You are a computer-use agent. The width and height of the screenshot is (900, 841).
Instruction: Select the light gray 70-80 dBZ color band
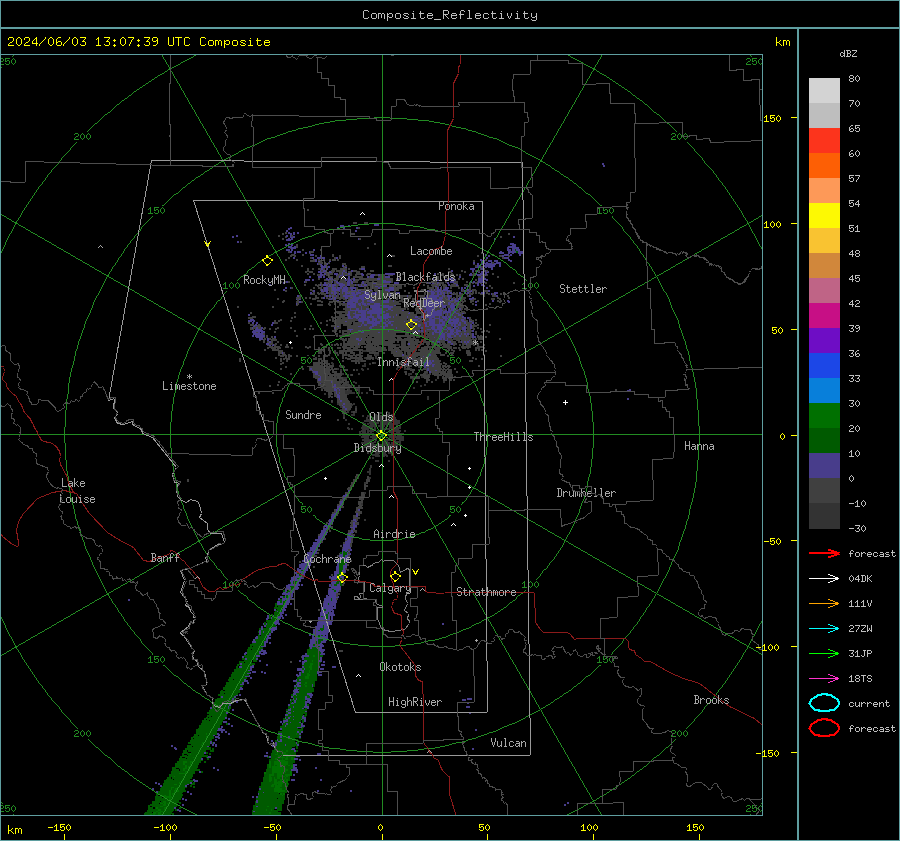coord(824,91)
